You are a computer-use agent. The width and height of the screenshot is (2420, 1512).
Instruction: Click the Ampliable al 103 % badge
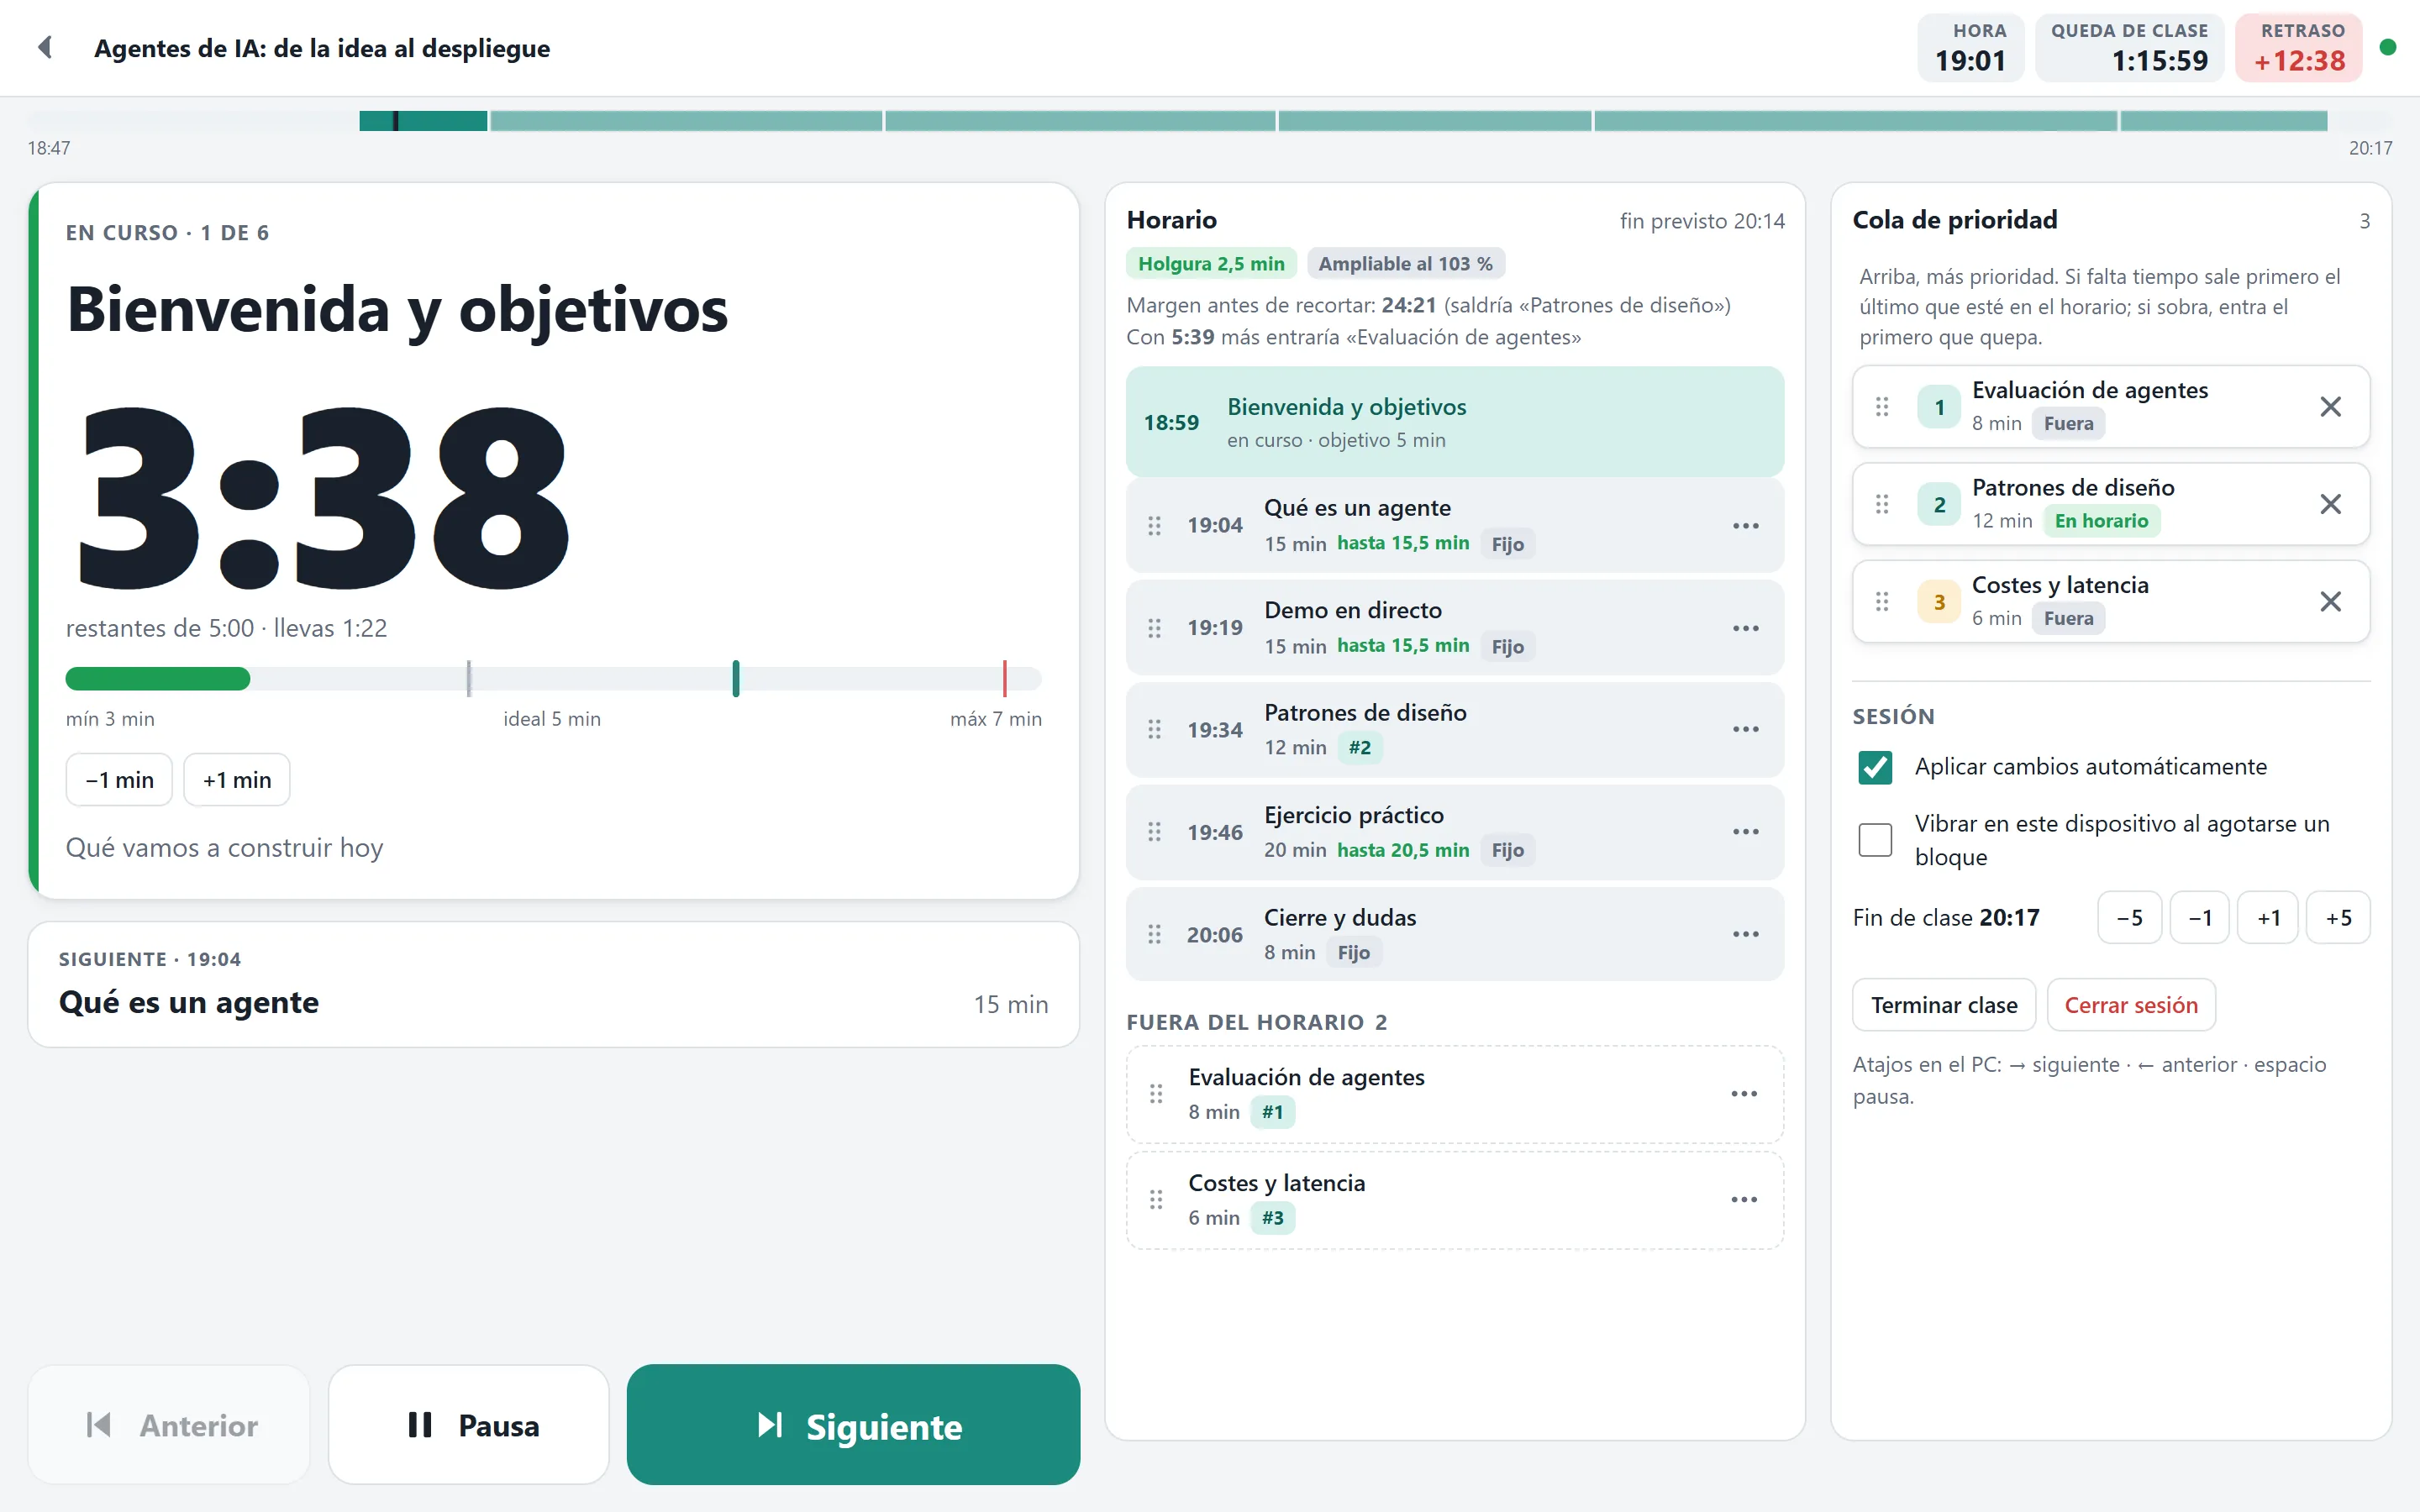[x=1405, y=264]
